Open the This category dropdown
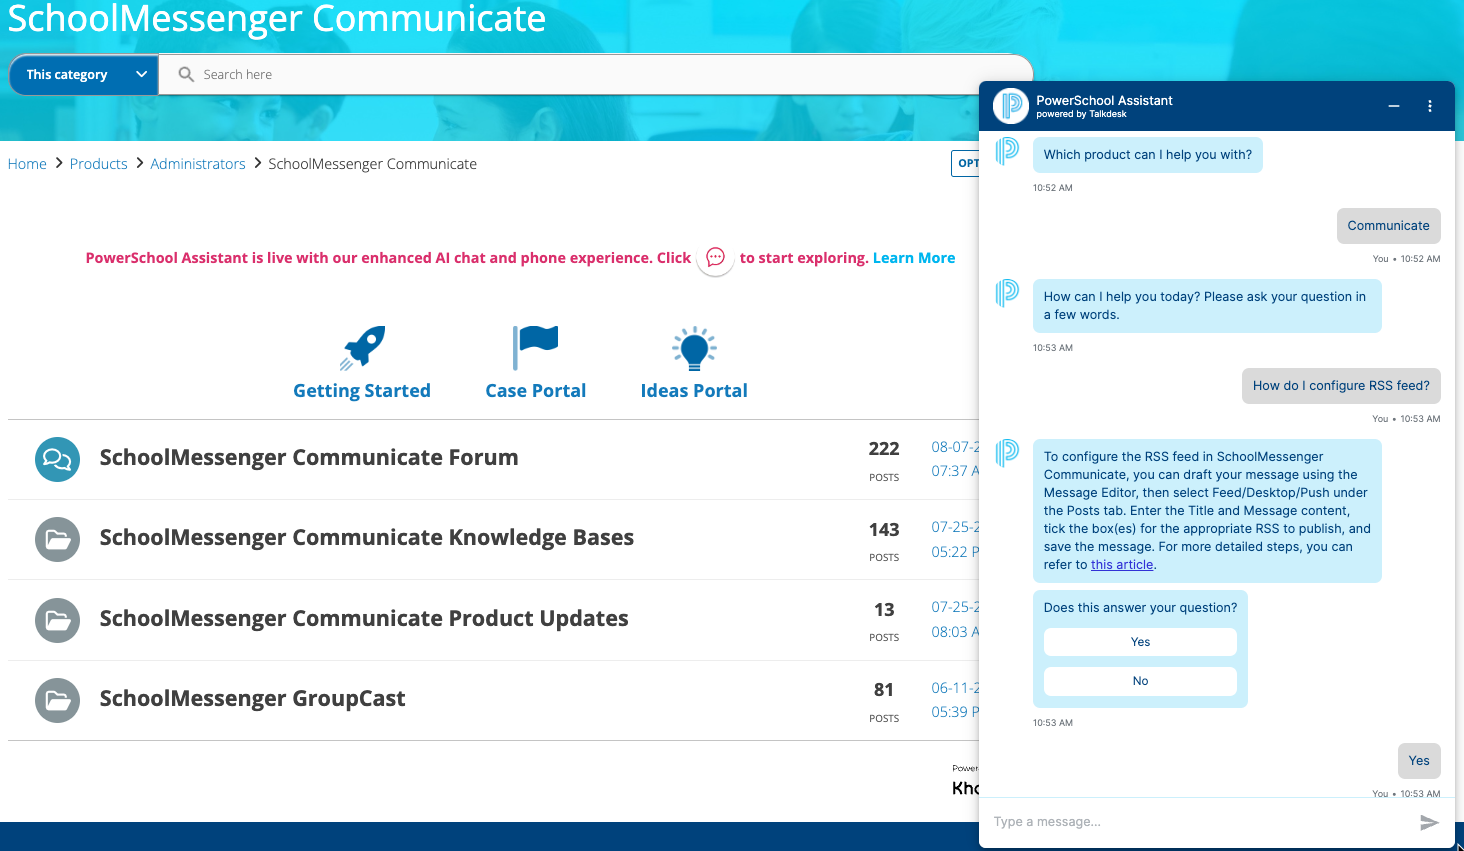The image size is (1464, 851). 83,73
